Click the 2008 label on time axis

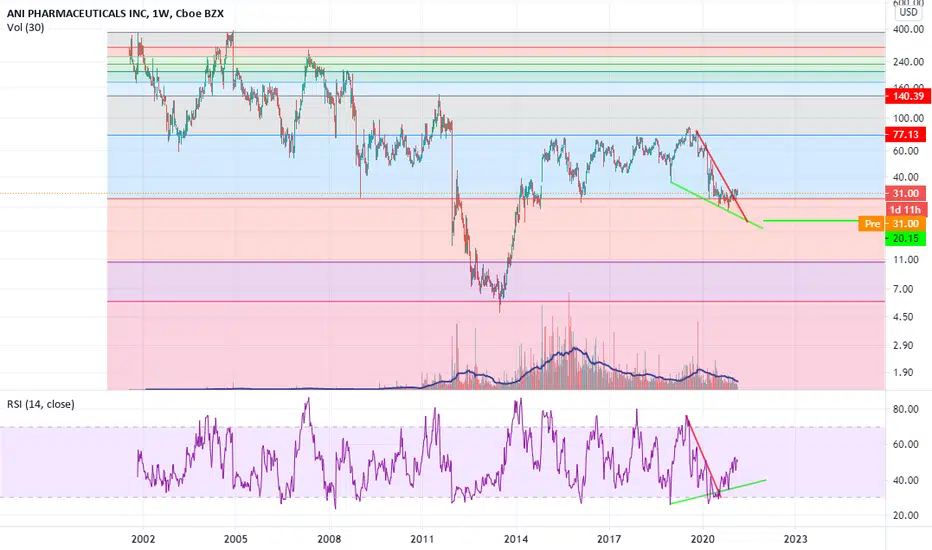pyautogui.click(x=329, y=539)
